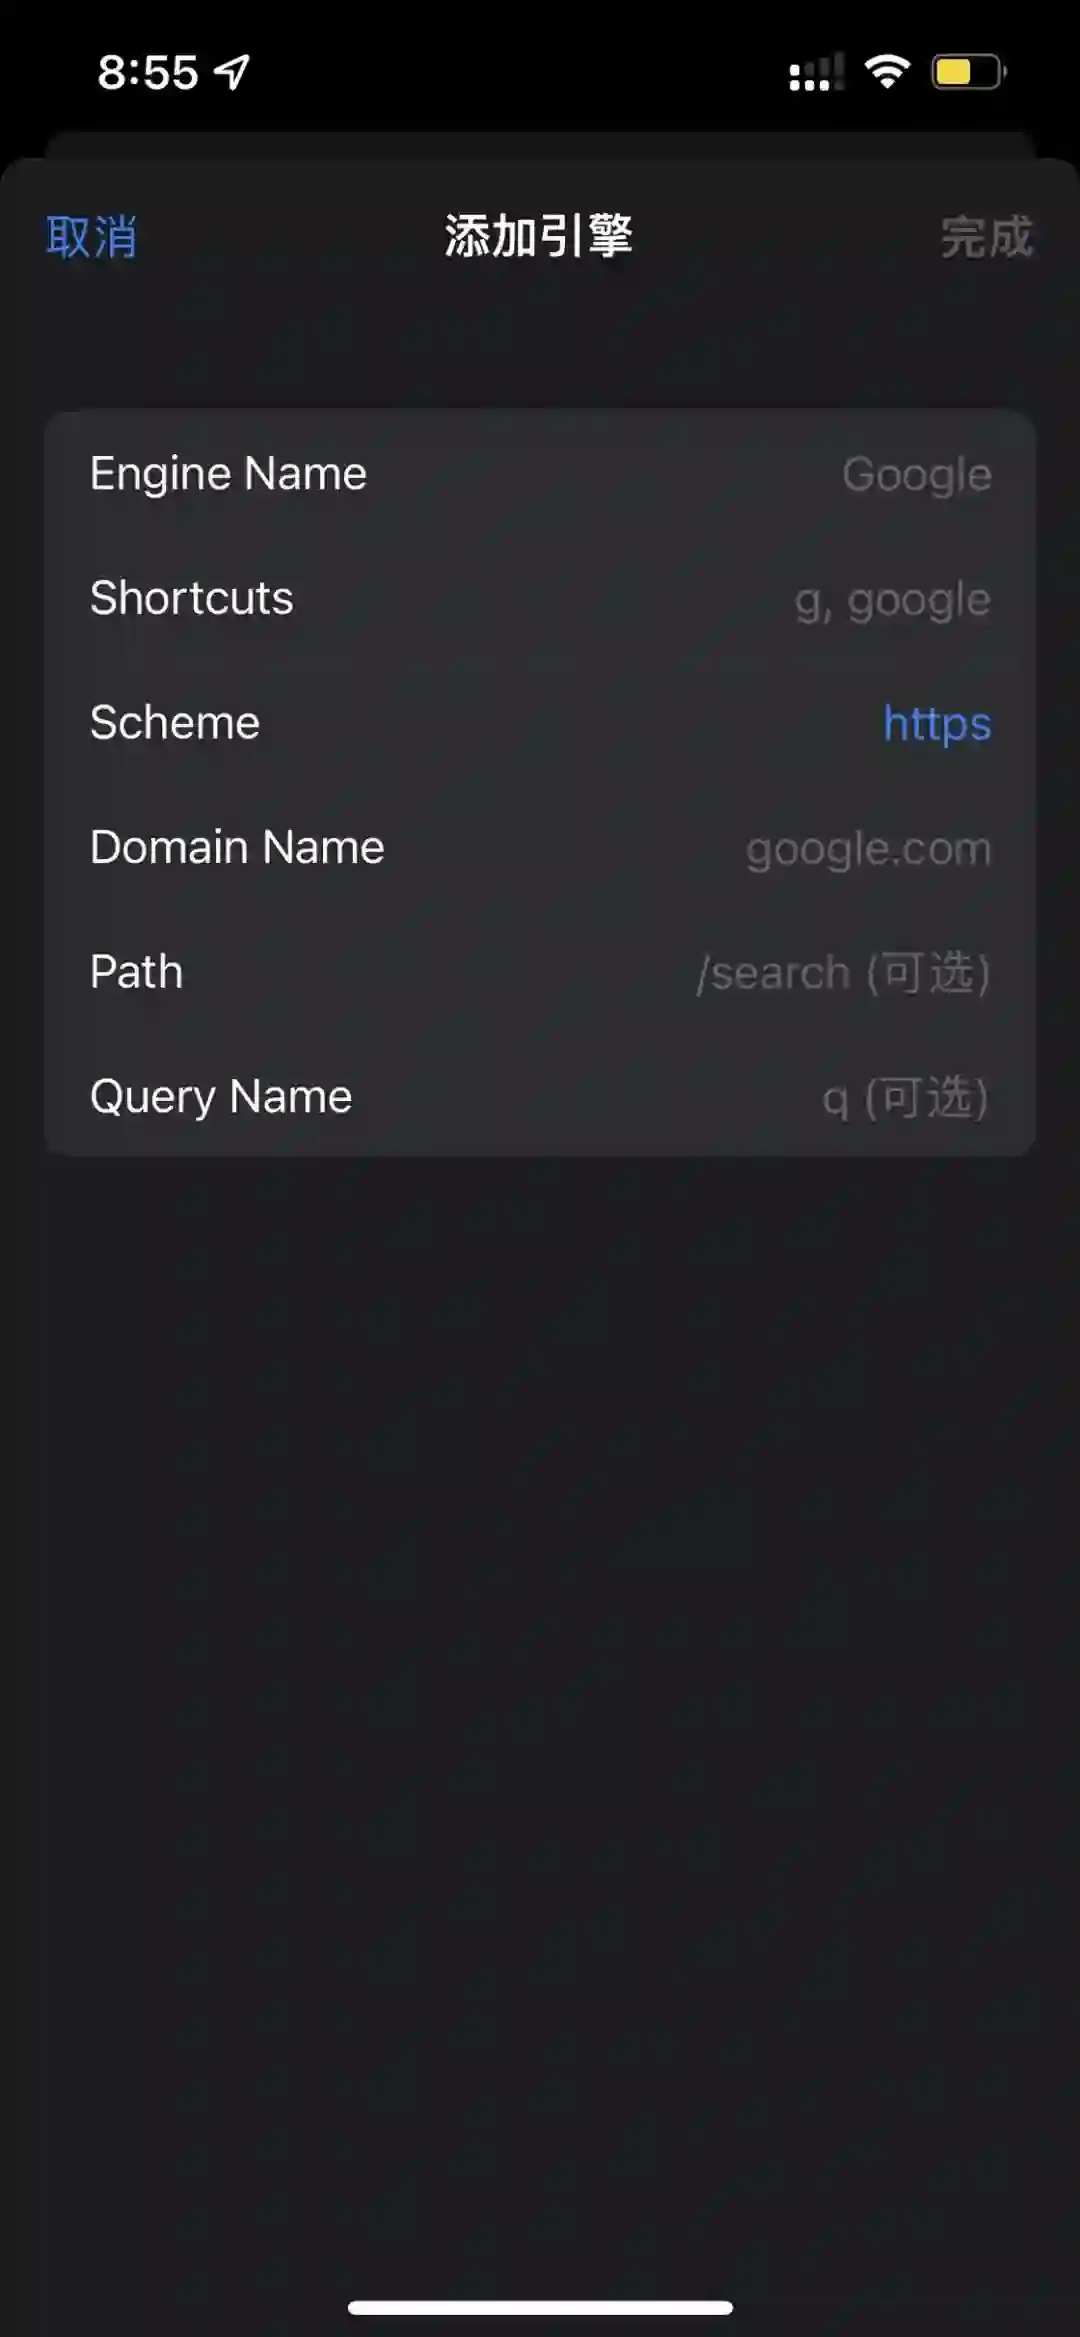1080x2337 pixels.
Task: Focus the Path /search field
Action: [x=843, y=973]
